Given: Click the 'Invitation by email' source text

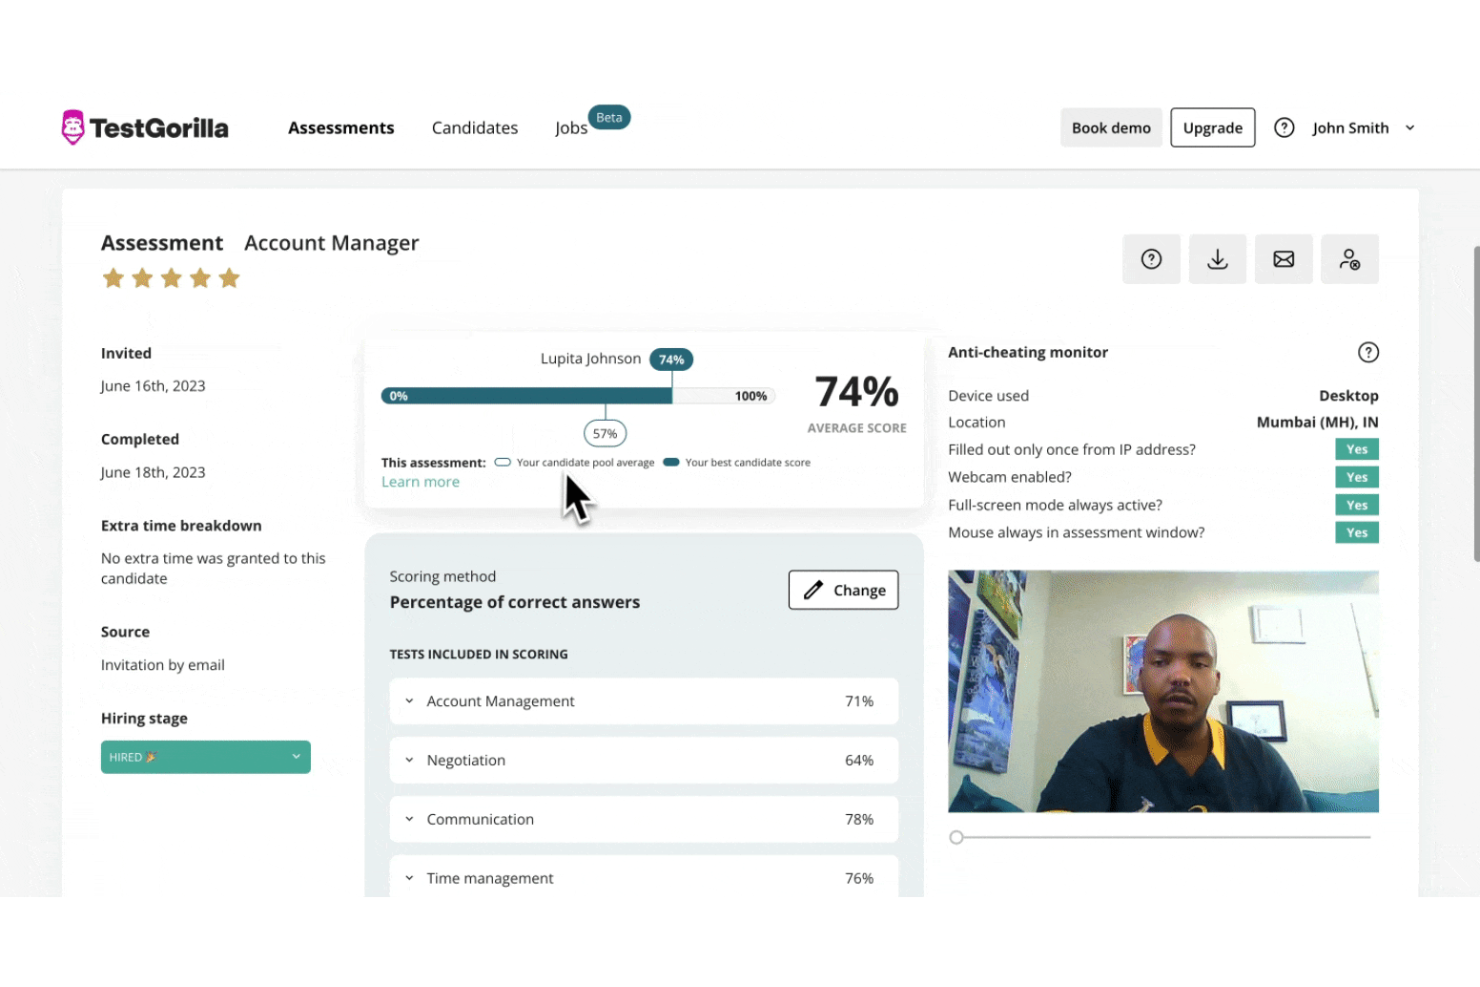Looking at the screenshot, I should tap(162, 665).
